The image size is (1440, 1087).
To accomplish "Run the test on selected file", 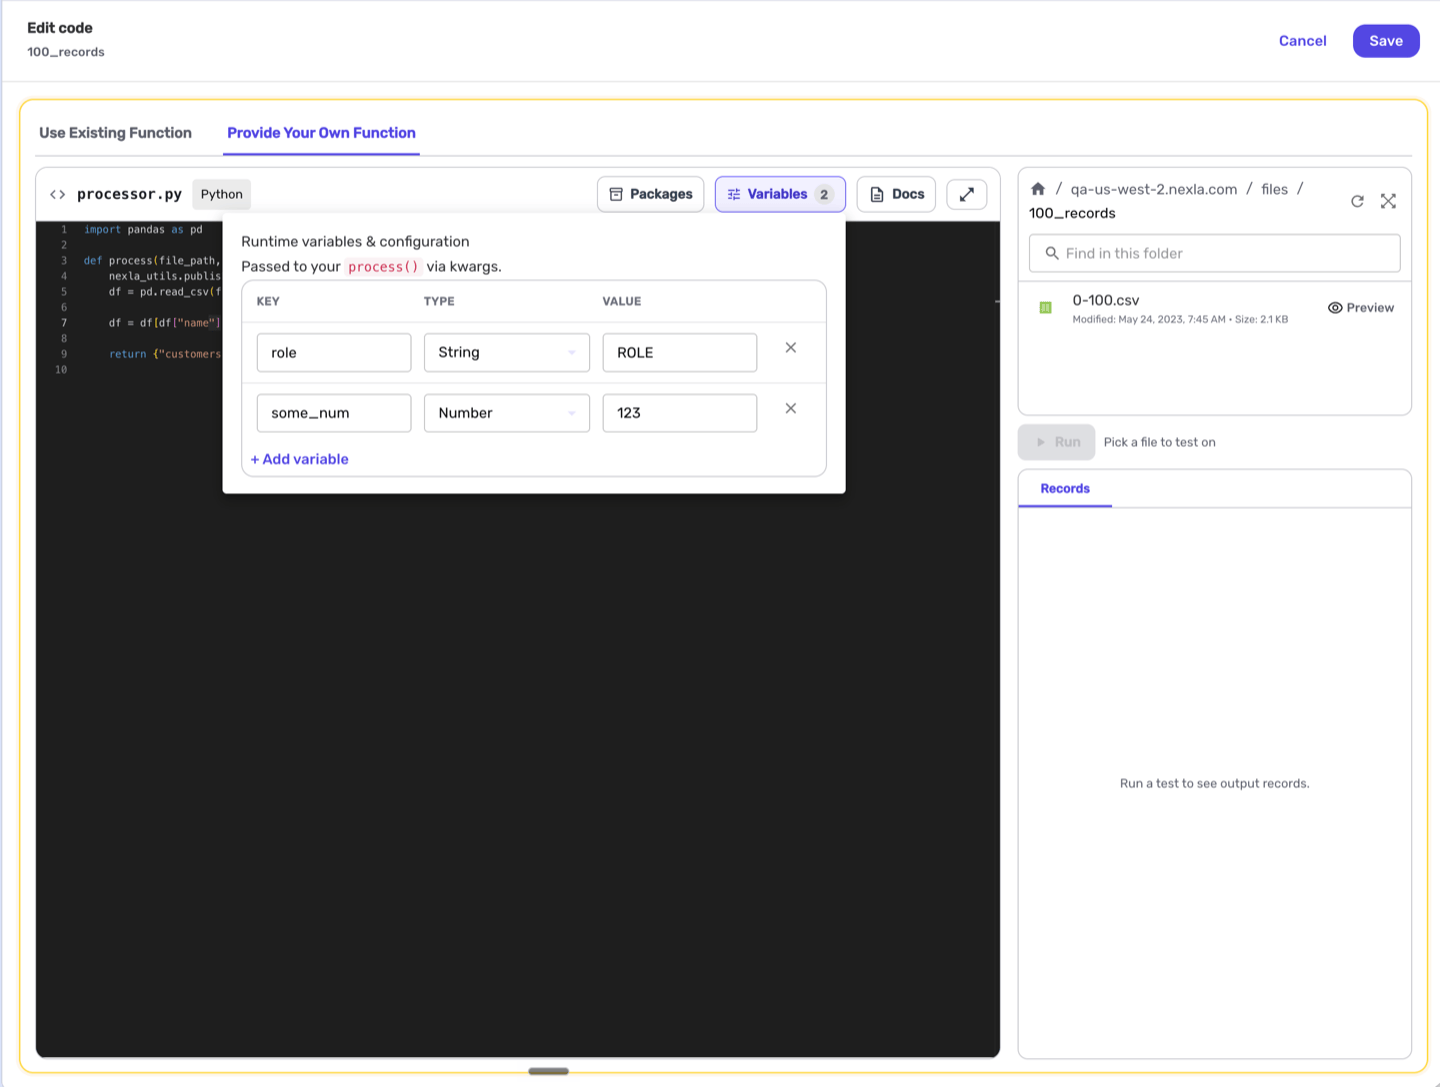I will (1057, 442).
